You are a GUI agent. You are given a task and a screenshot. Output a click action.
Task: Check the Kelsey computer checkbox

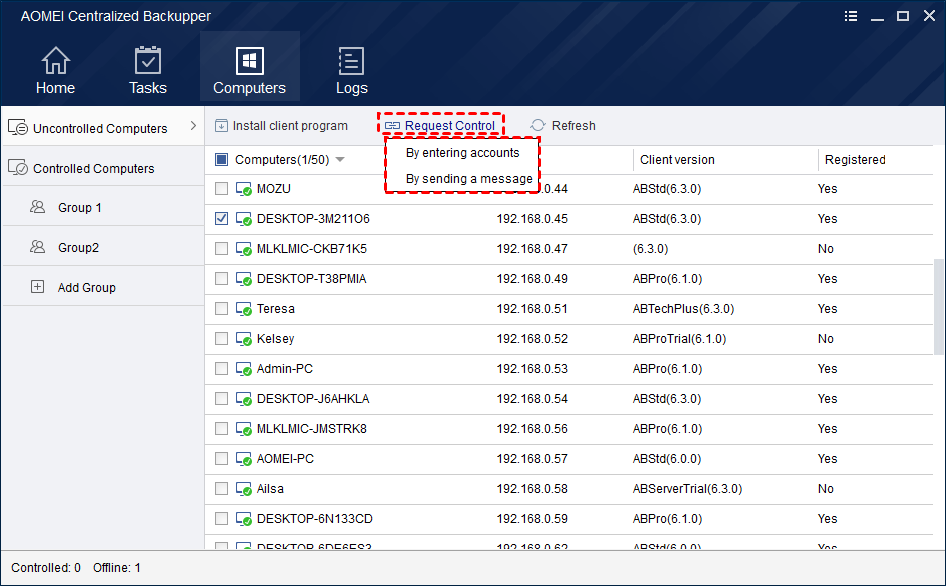click(221, 339)
